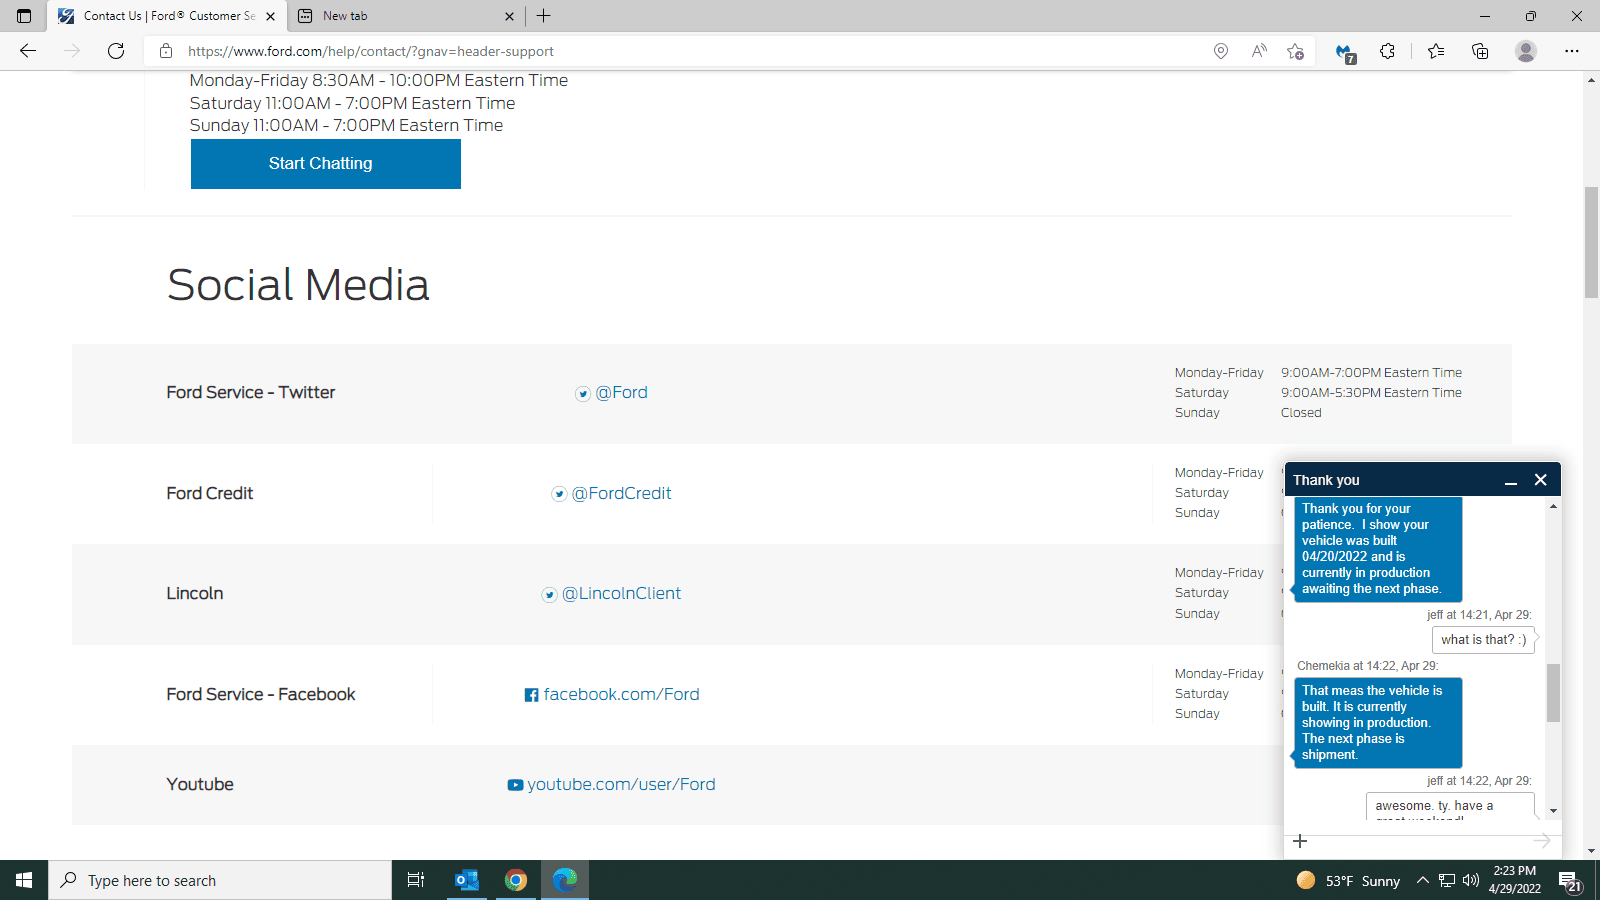Click the 'what is that? :)' chat message
The width and height of the screenshot is (1600, 900).
[x=1484, y=640]
